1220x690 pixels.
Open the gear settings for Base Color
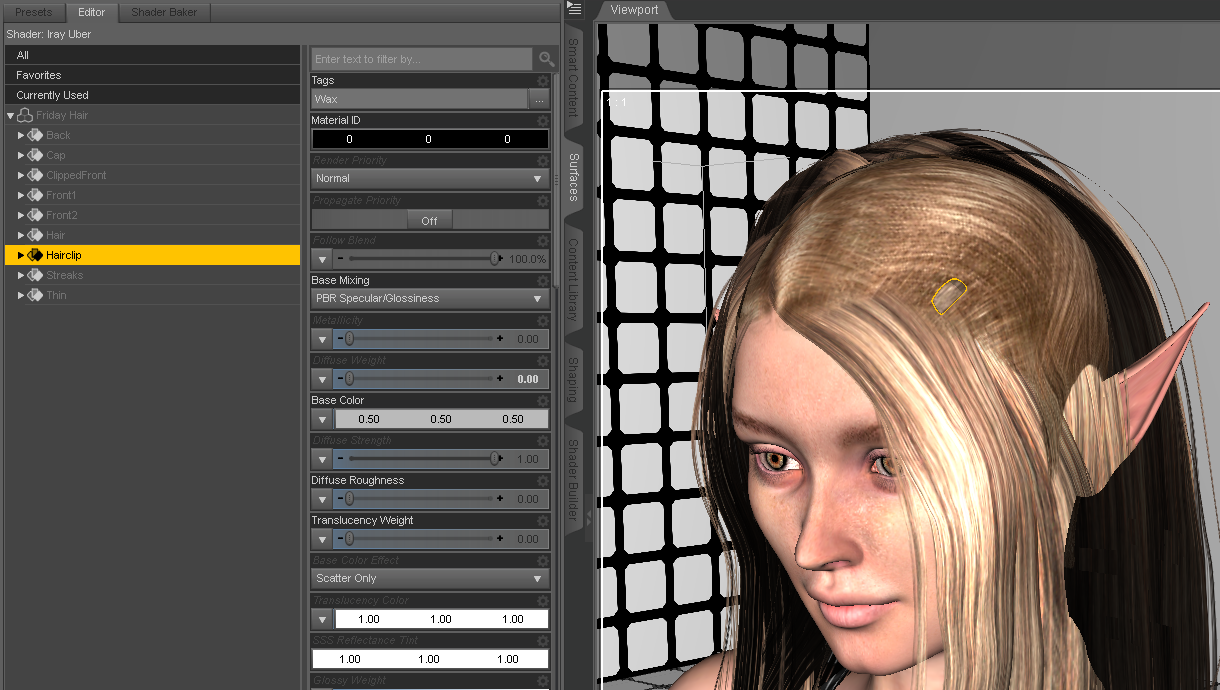point(543,400)
